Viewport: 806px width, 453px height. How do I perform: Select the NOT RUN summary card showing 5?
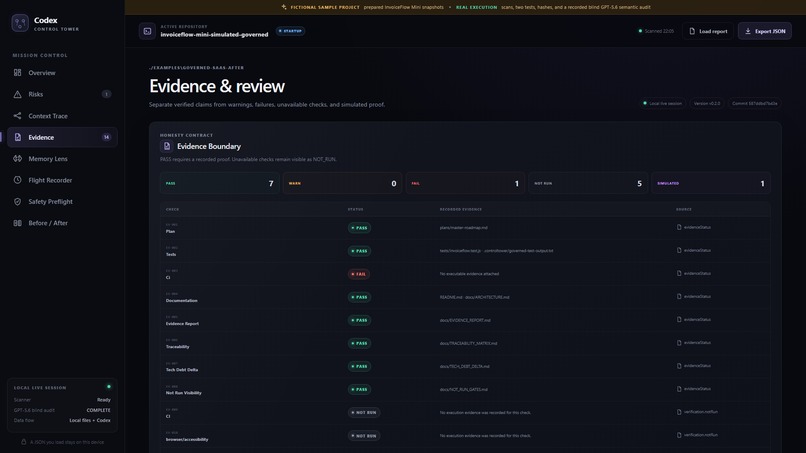click(x=588, y=184)
